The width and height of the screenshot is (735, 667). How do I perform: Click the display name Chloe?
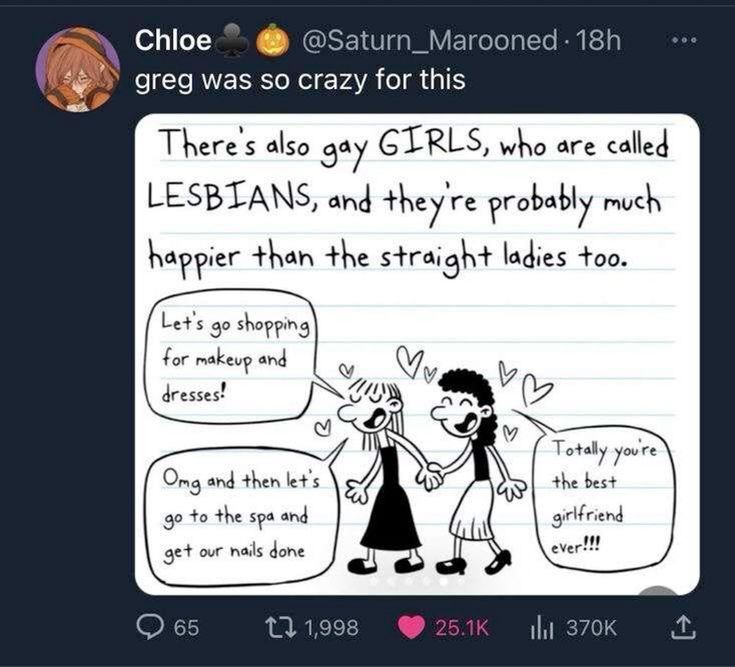click(173, 41)
